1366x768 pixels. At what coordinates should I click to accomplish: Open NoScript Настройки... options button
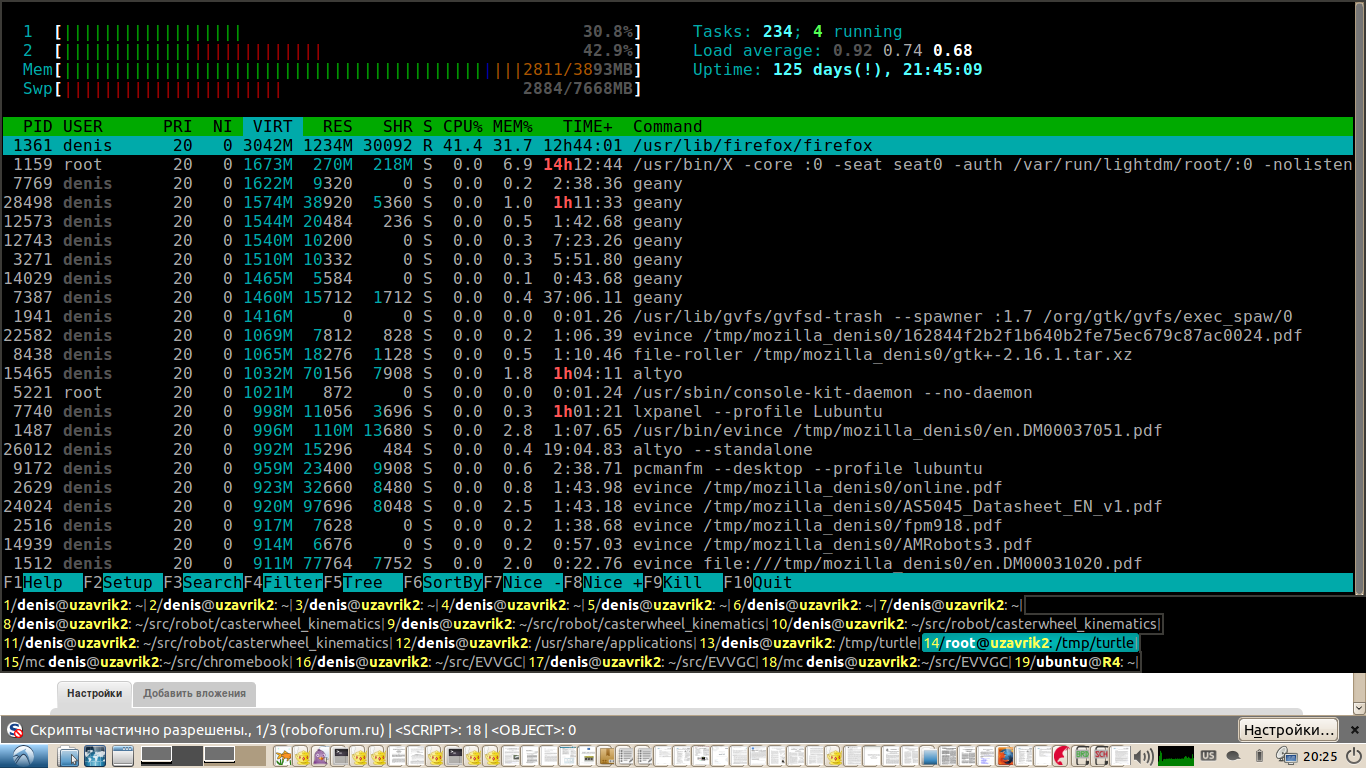[1288, 729]
